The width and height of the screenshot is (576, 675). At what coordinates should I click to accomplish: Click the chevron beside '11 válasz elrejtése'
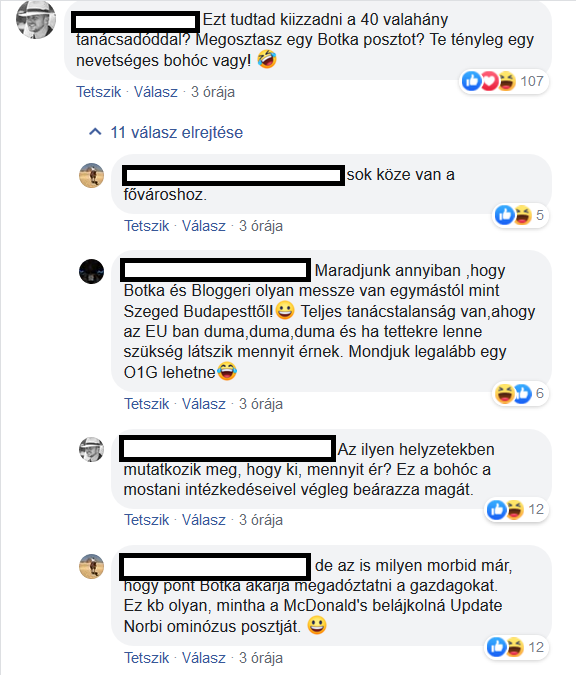[95, 132]
